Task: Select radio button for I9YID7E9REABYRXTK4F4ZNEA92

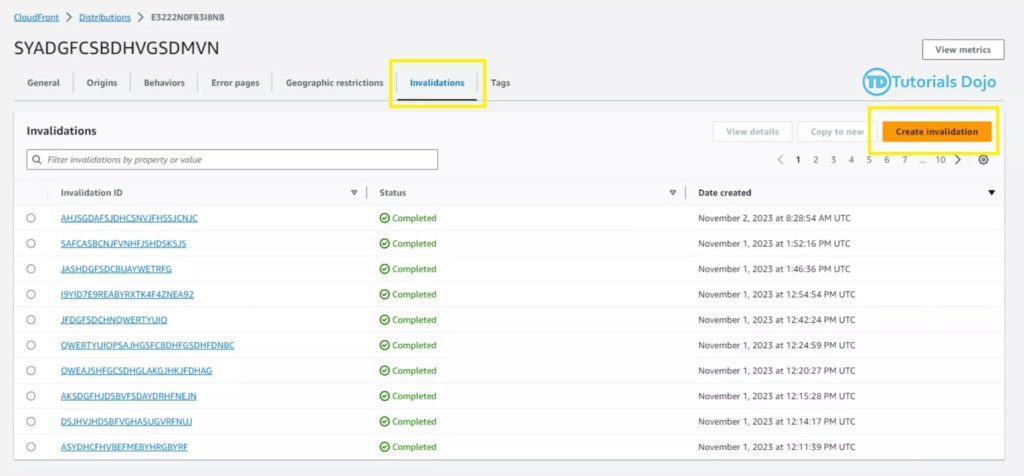Action: 31,295
